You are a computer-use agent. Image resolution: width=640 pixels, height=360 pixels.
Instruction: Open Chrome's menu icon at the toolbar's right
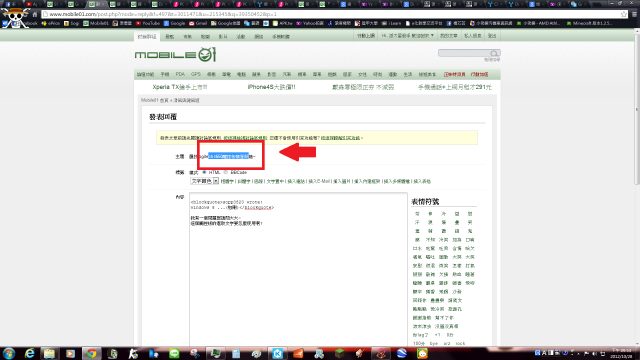pos(635,14)
